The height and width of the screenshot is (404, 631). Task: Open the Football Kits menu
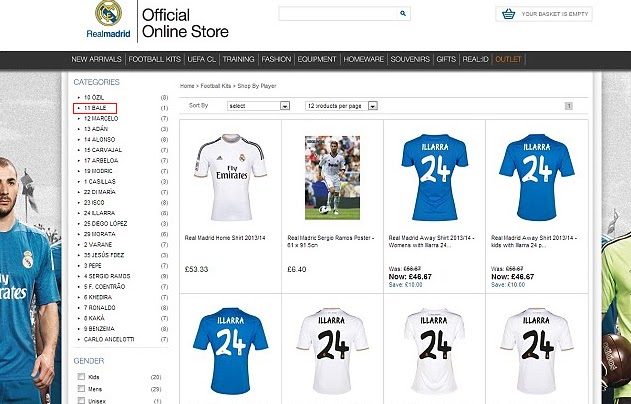point(155,59)
